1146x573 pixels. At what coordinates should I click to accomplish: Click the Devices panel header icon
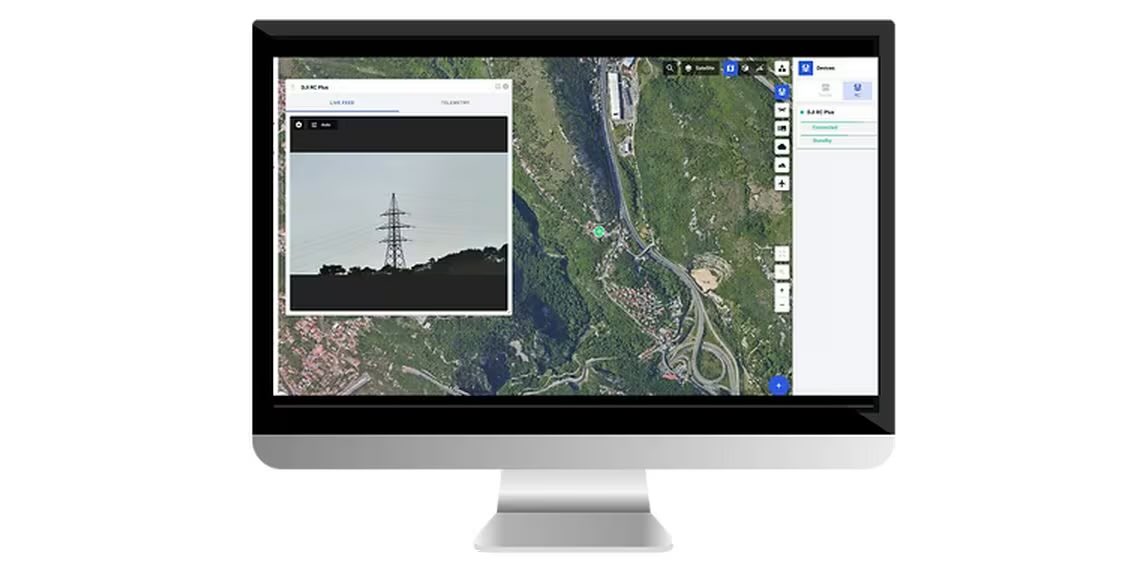(x=805, y=68)
